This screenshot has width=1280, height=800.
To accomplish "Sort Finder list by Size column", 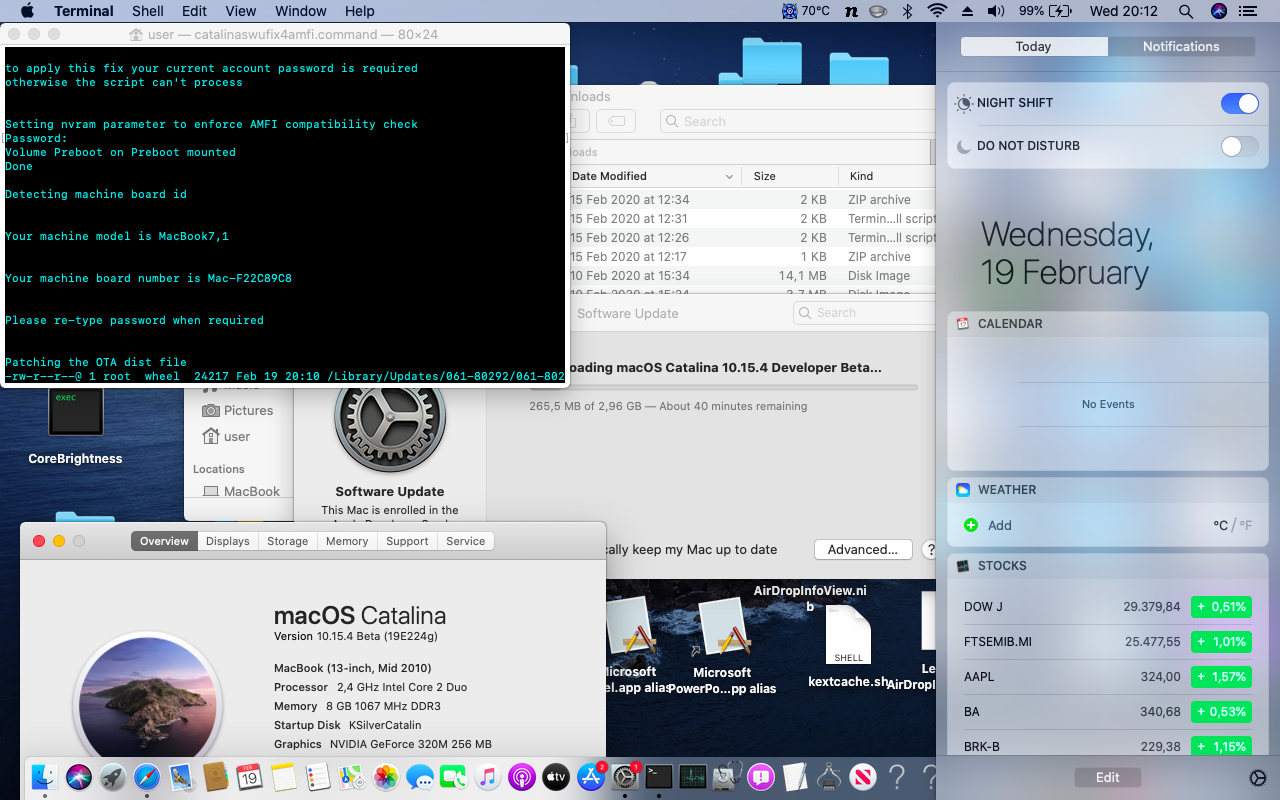I will coord(790,176).
